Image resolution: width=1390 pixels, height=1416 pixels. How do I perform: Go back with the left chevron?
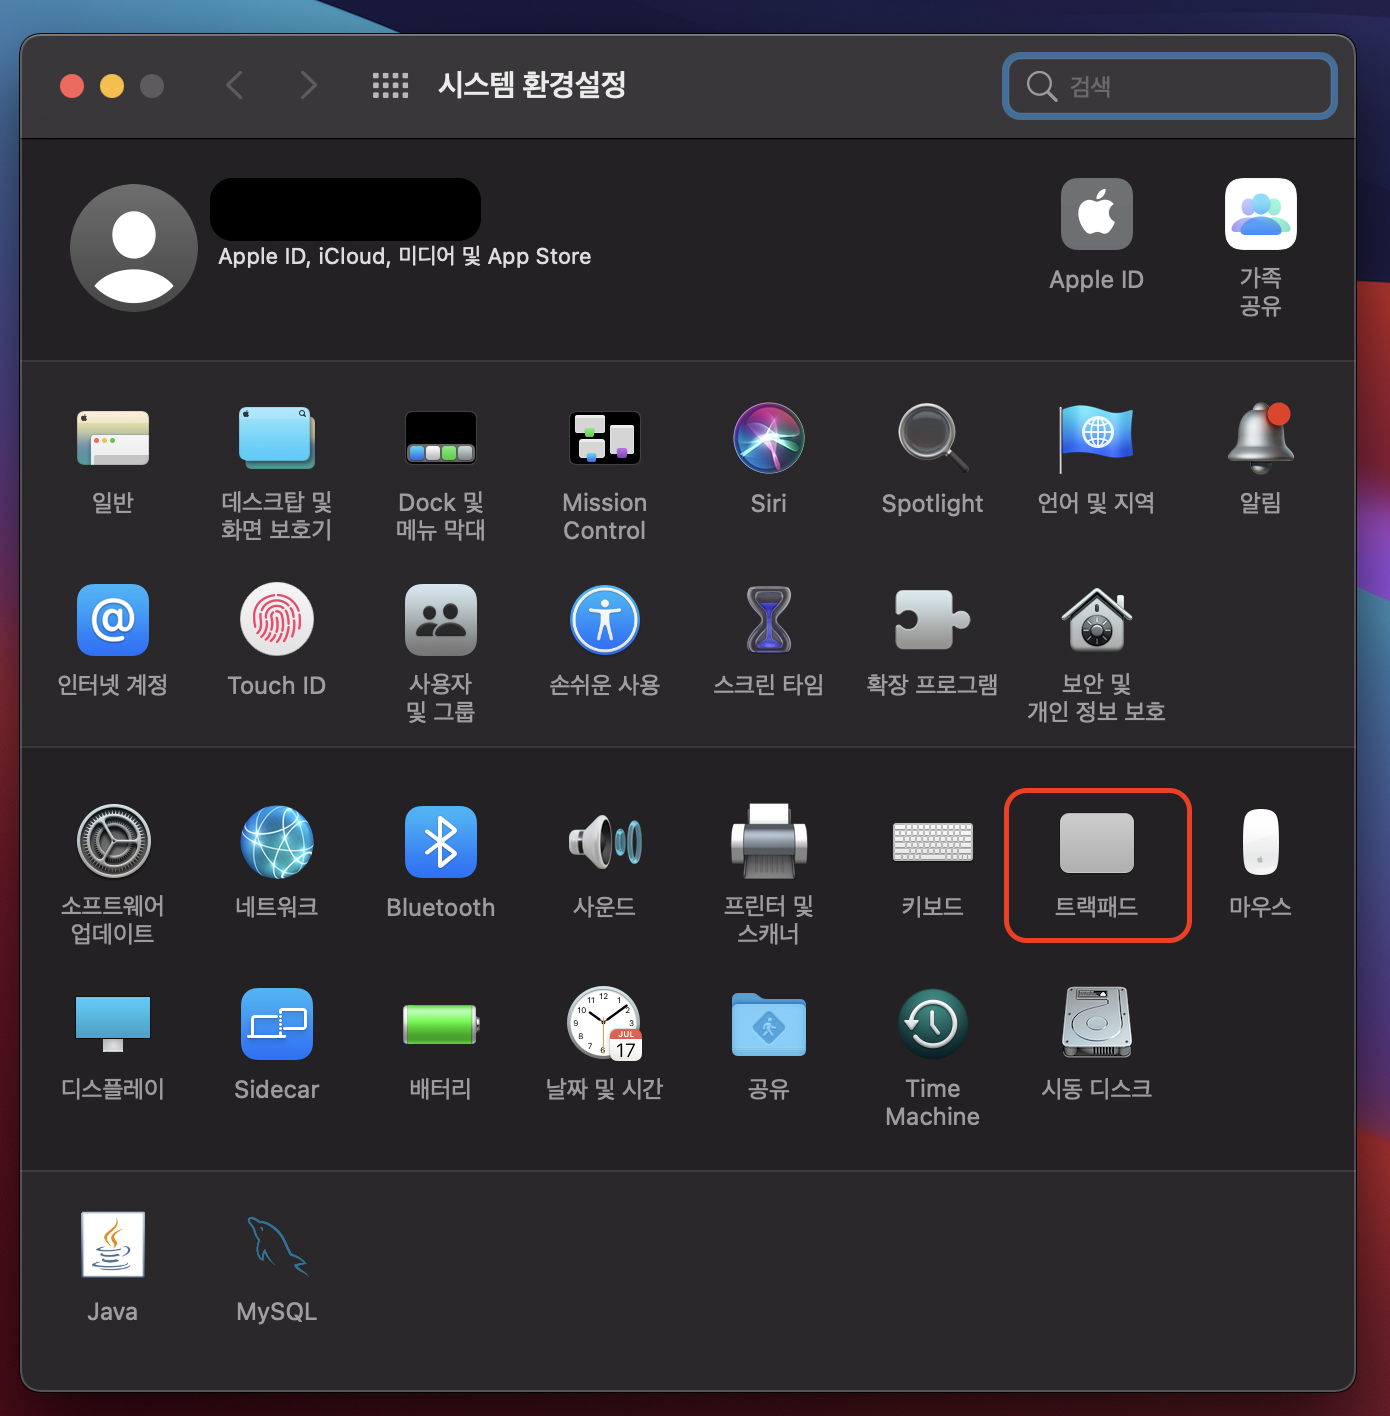[235, 86]
